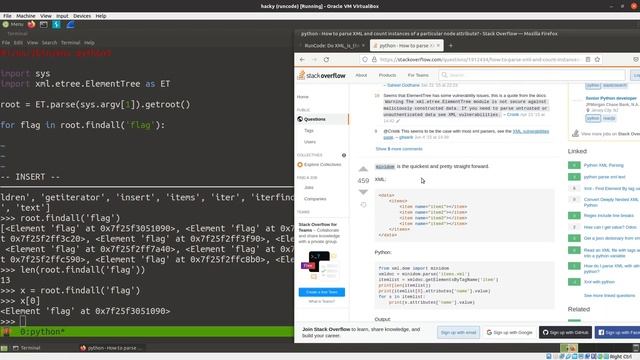Show the answer's activity history icon
The width and height of the screenshot is (640, 360).
coord(363,205)
